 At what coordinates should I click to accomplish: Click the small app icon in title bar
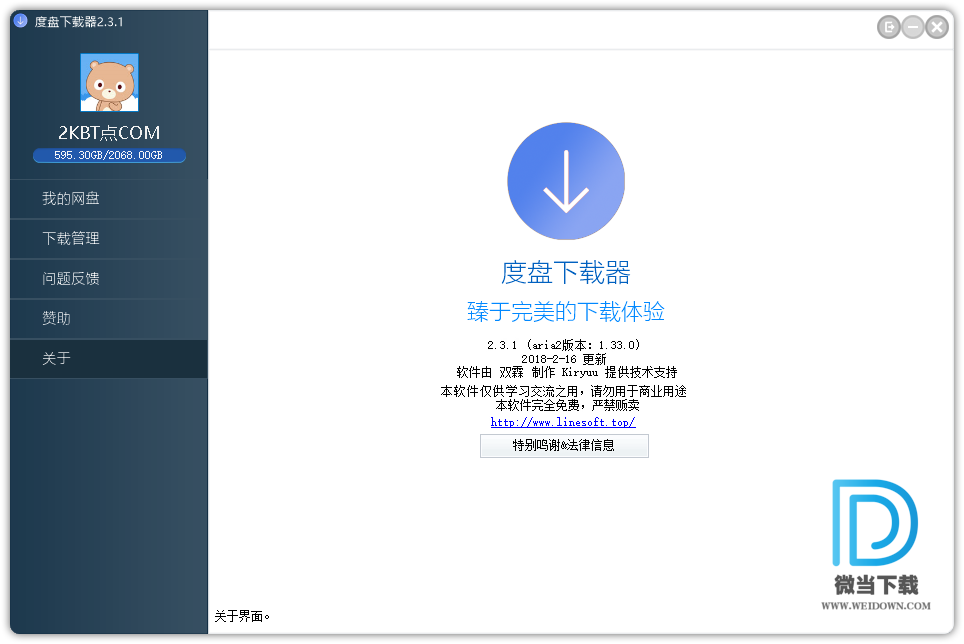pyautogui.click(x=21, y=21)
